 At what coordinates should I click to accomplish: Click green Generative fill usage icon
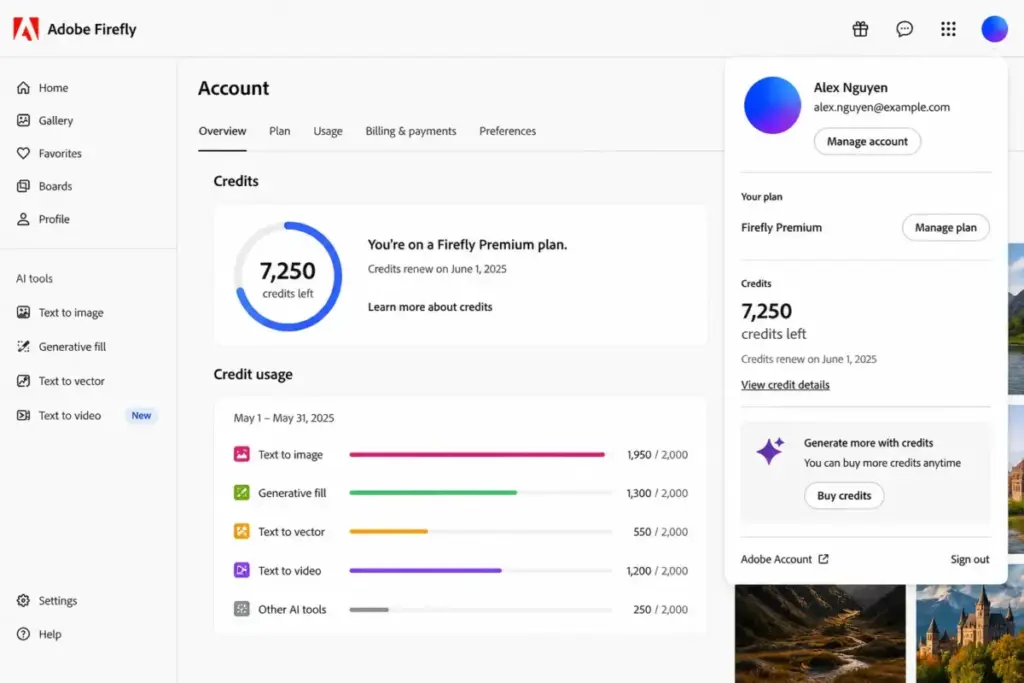tap(242, 492)
